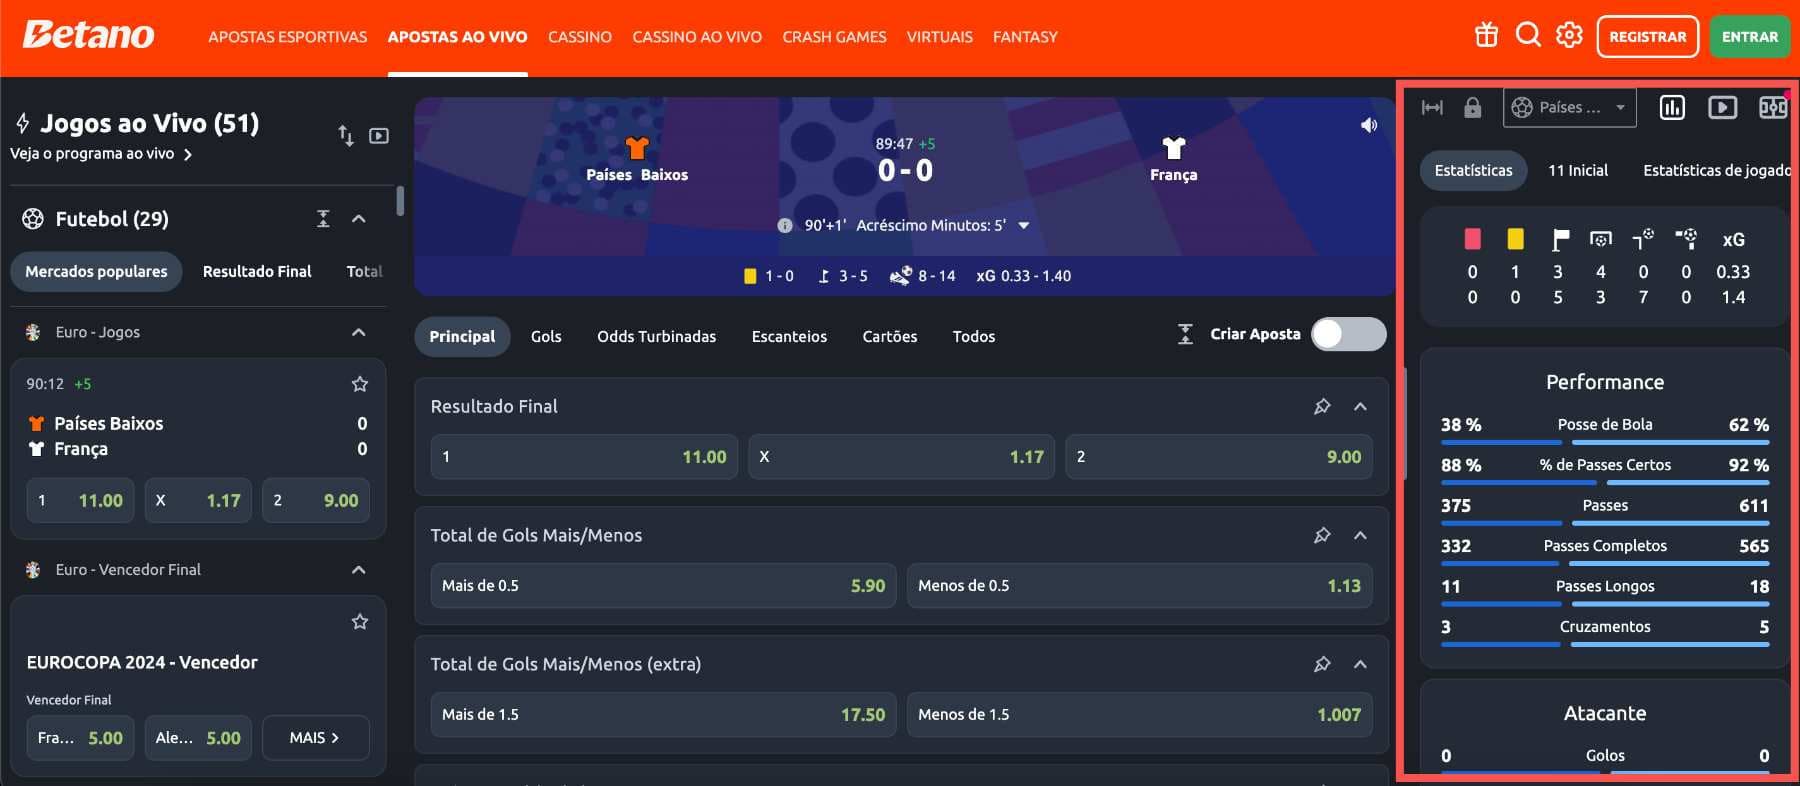This screenshot has width=1800, height=786.
Task: Bet on França 5.00 in Vencedor Final
Action: click(80, 737)
